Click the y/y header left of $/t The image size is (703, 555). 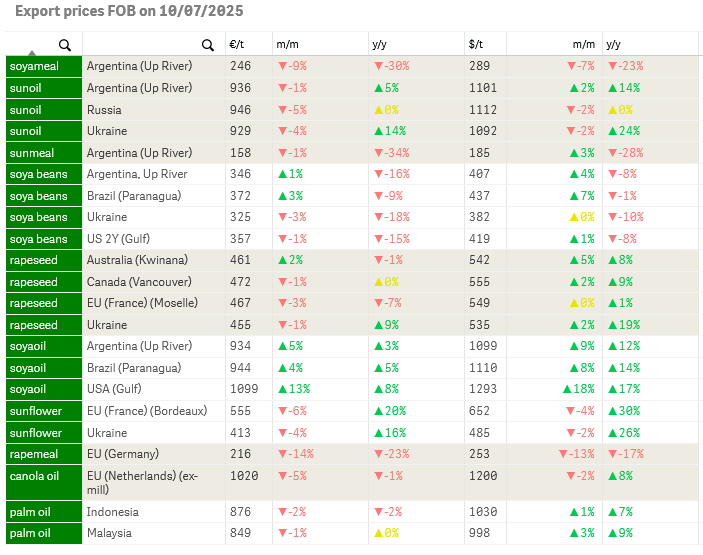click(380, 44)
